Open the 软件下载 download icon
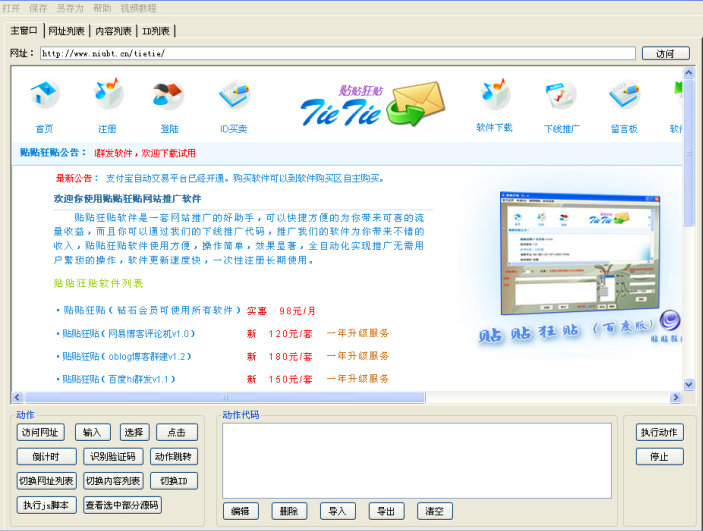The width and height of the screenshot is (703, 531). pos(494,97)
